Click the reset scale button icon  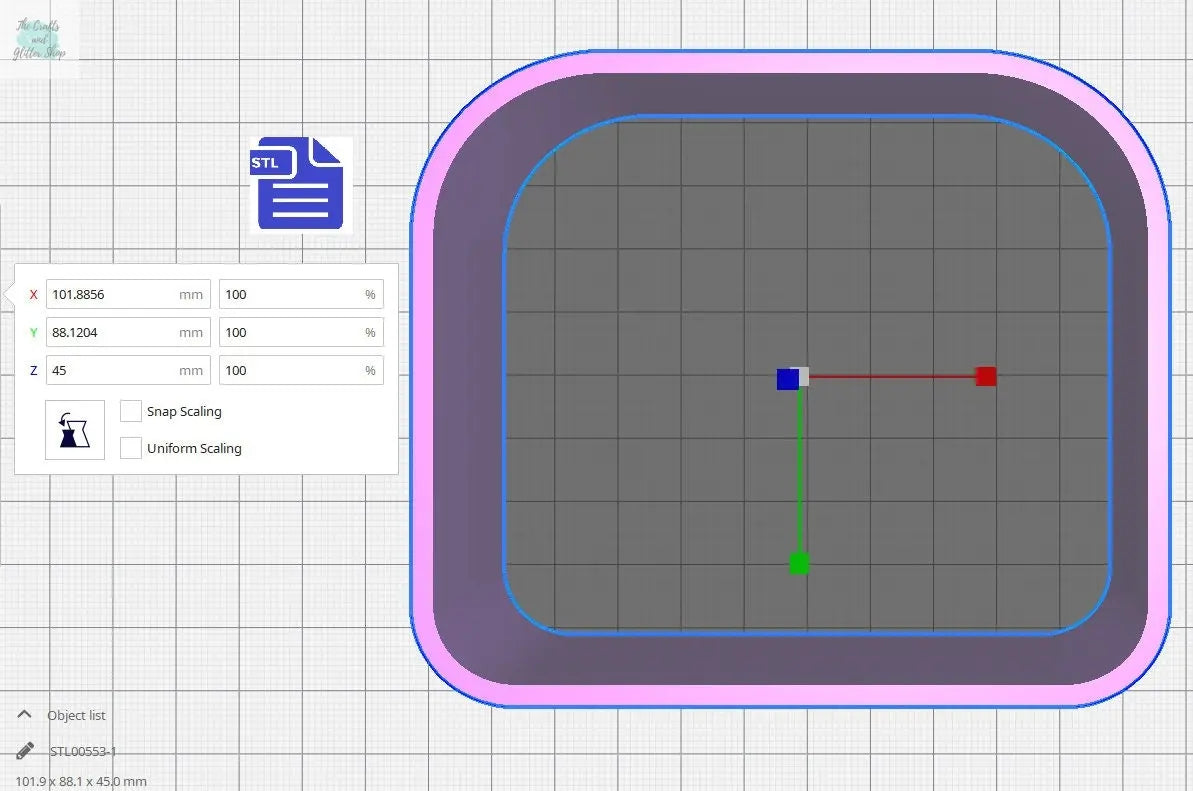tap(75, 430)
